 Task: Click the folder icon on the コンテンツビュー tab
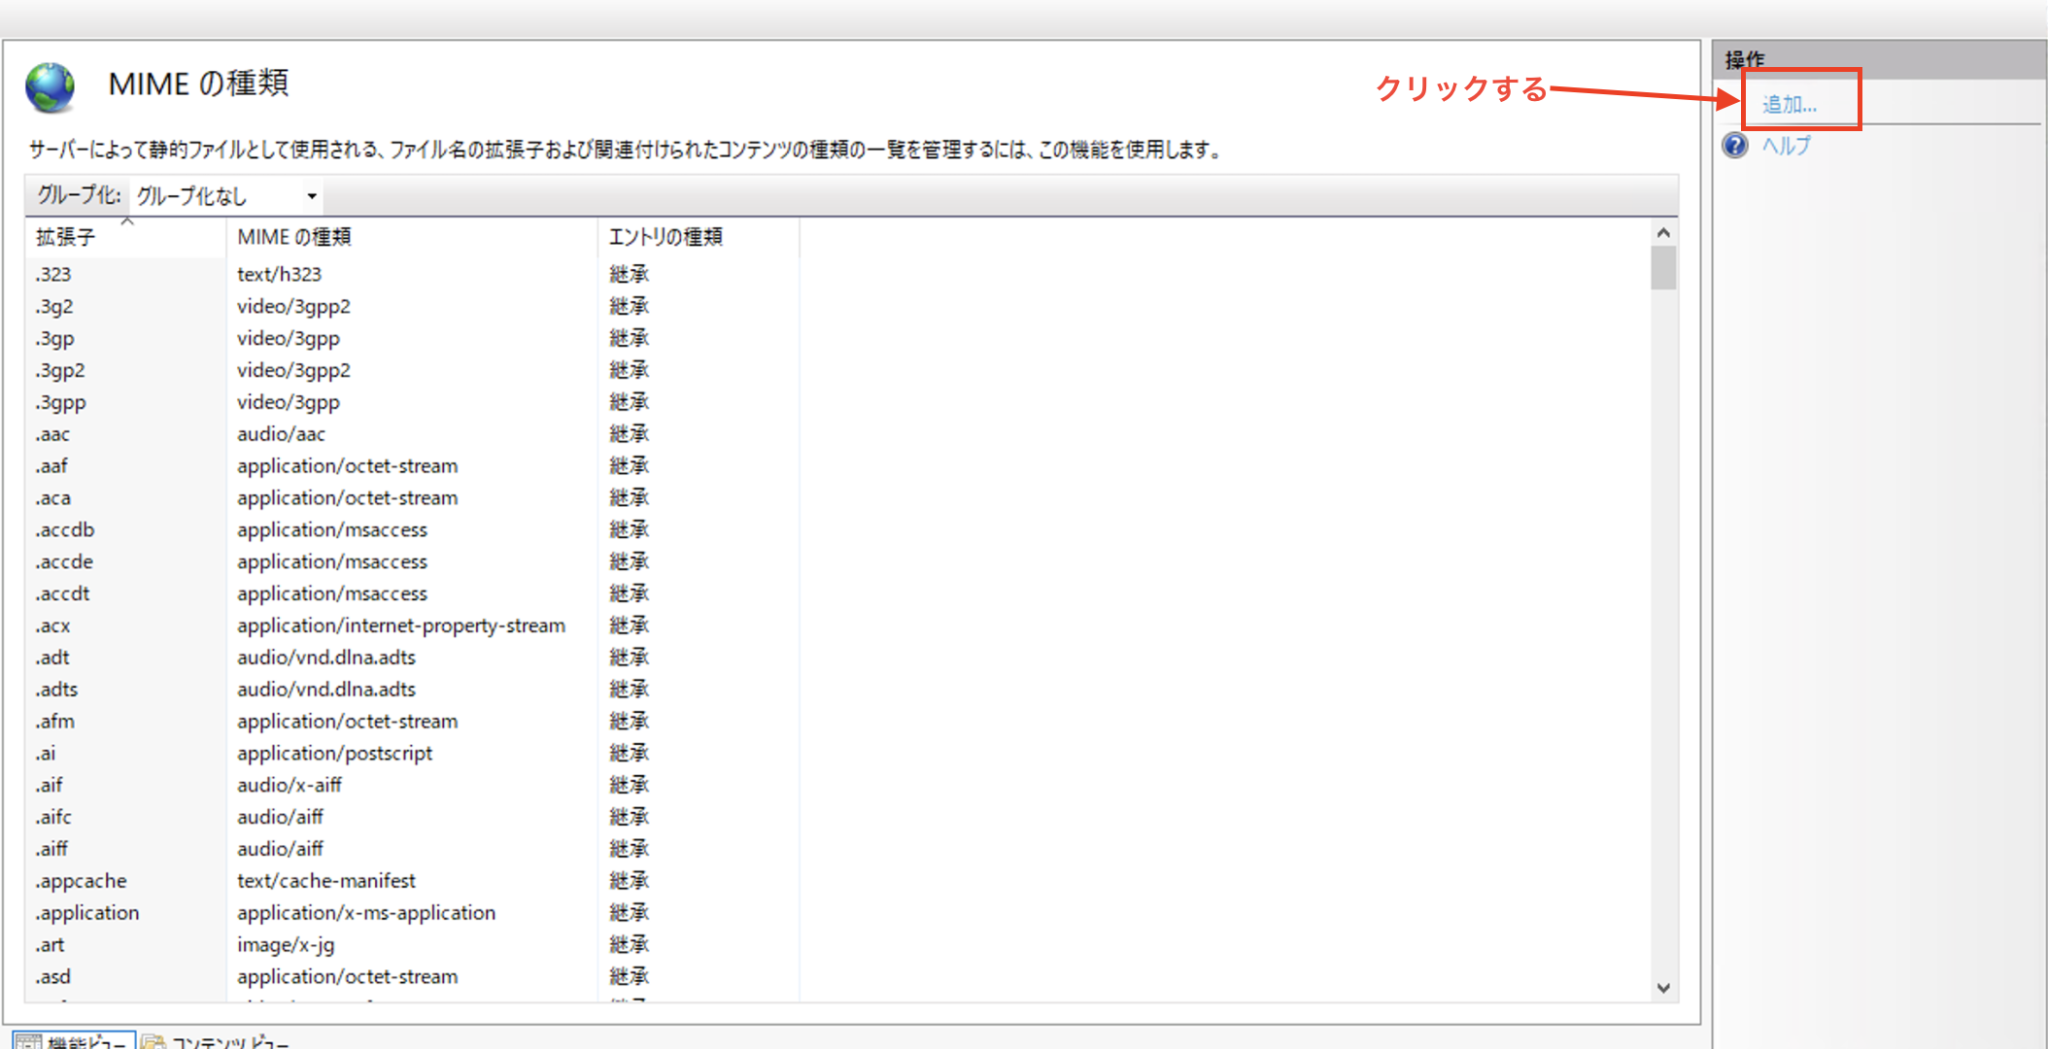[152, 1041]
